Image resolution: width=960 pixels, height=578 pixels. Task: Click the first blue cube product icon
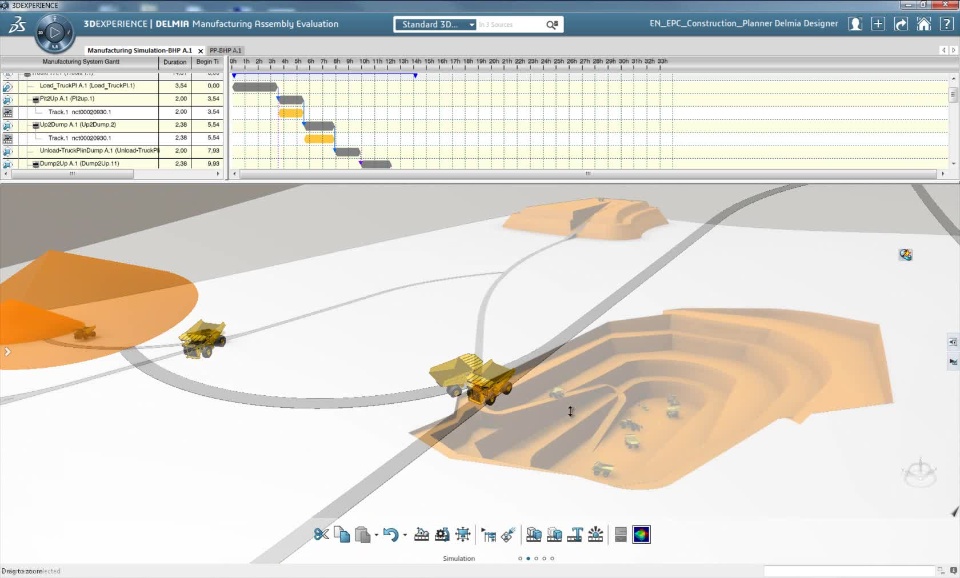tap(534, 535)
